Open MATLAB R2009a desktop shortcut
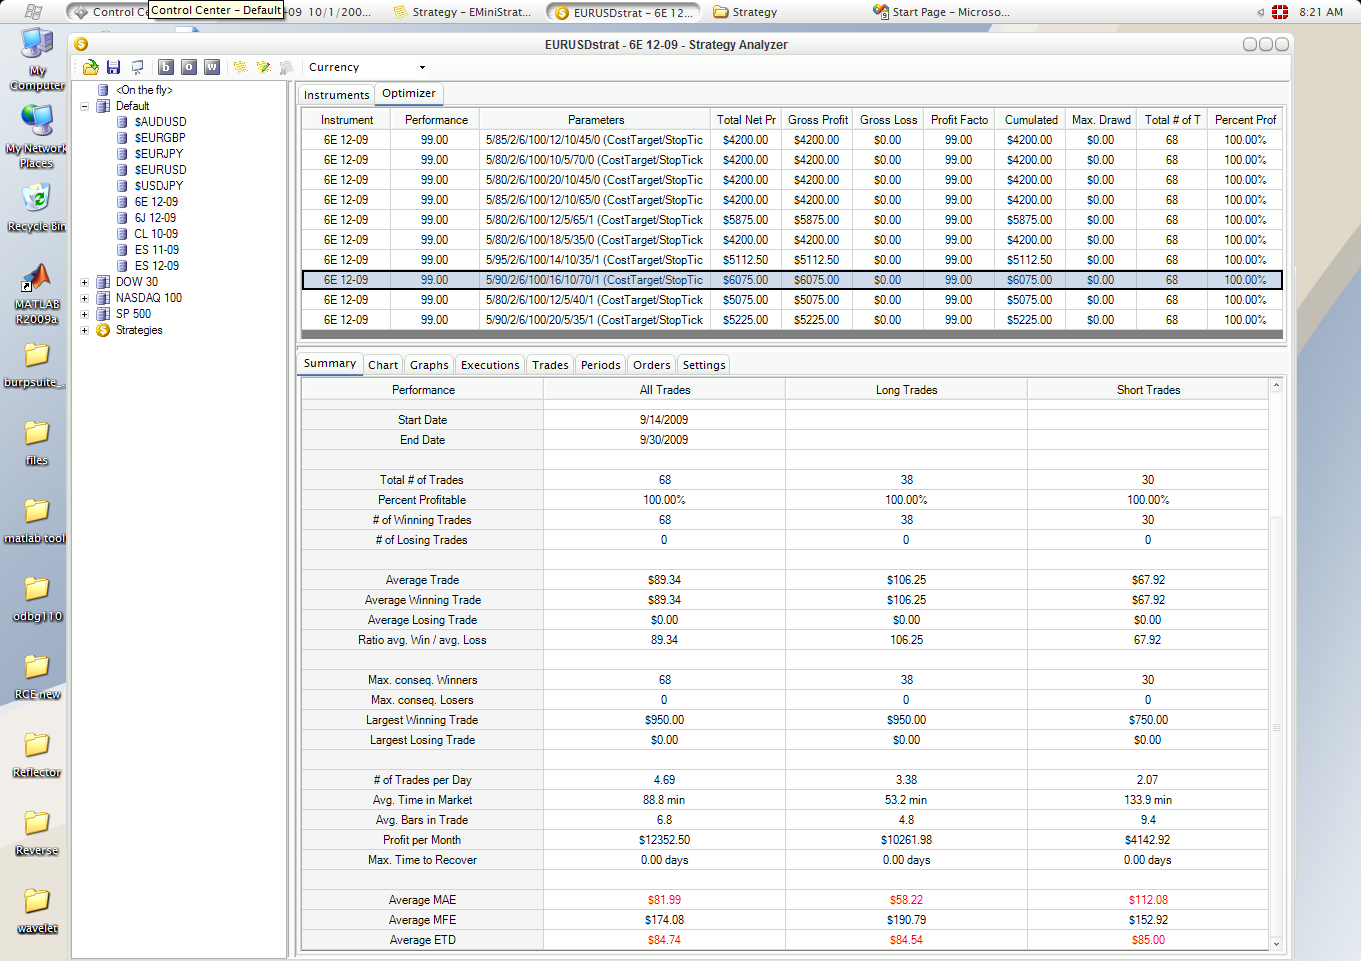 pyautogui.click(x=37, y=294)
